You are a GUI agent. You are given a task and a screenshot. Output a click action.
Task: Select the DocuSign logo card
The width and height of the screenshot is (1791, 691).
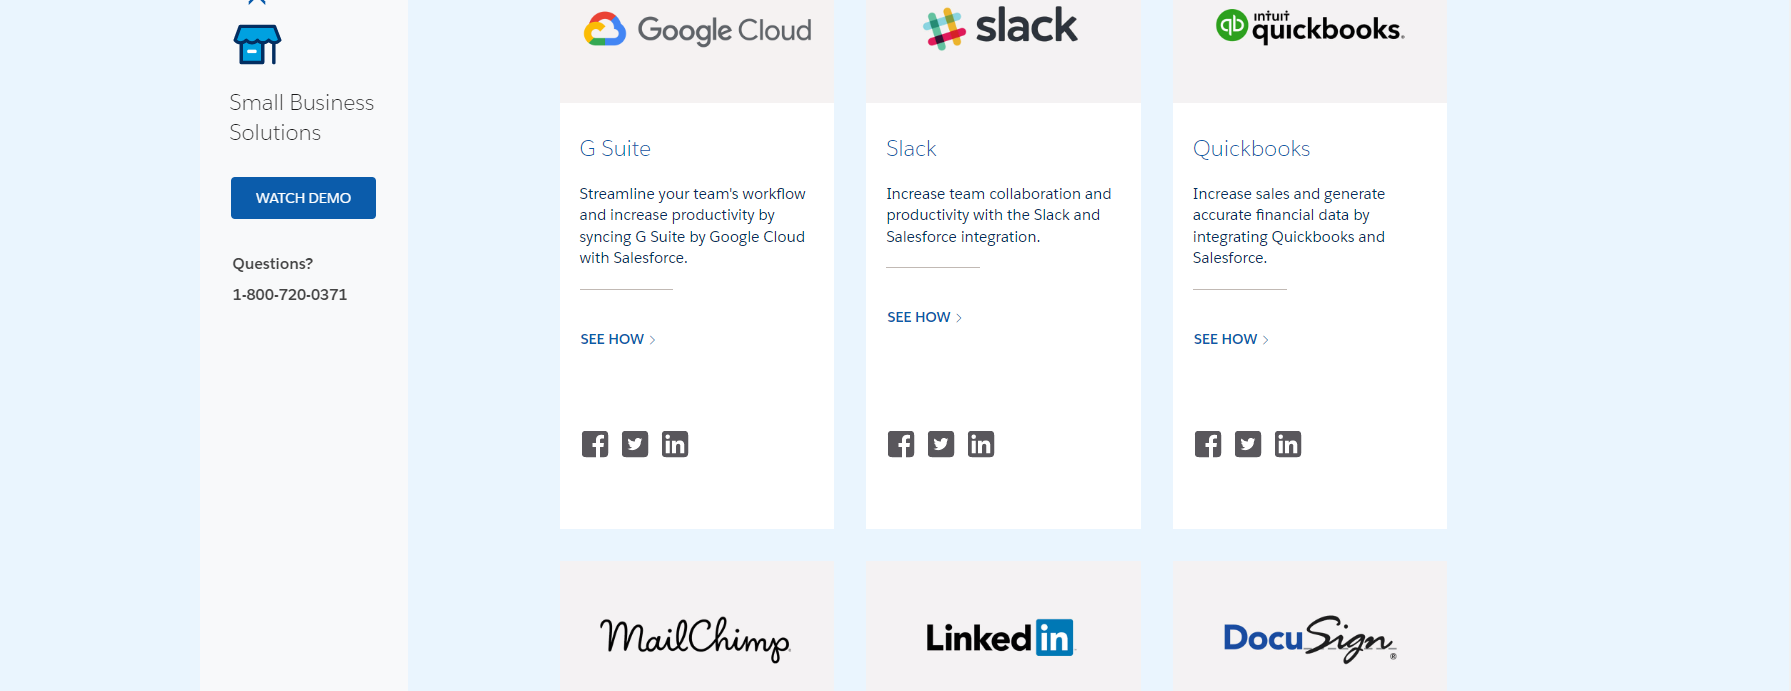pos(1309,637)
